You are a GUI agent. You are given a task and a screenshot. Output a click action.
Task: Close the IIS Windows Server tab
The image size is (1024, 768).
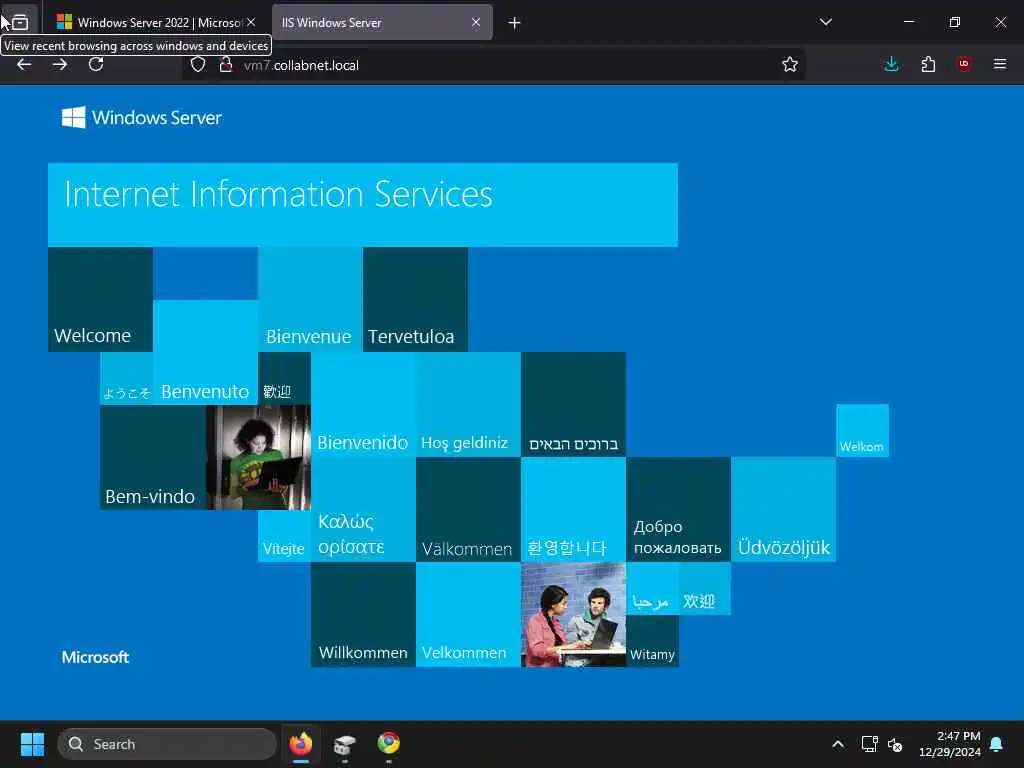coord(476,22)
